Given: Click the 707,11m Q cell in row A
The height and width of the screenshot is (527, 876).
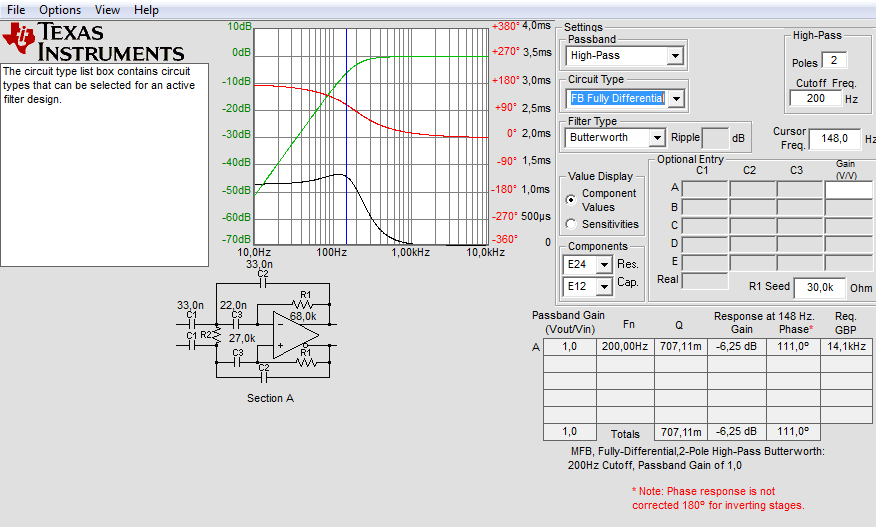Looking at the screenshot, I should coord(680,346).
